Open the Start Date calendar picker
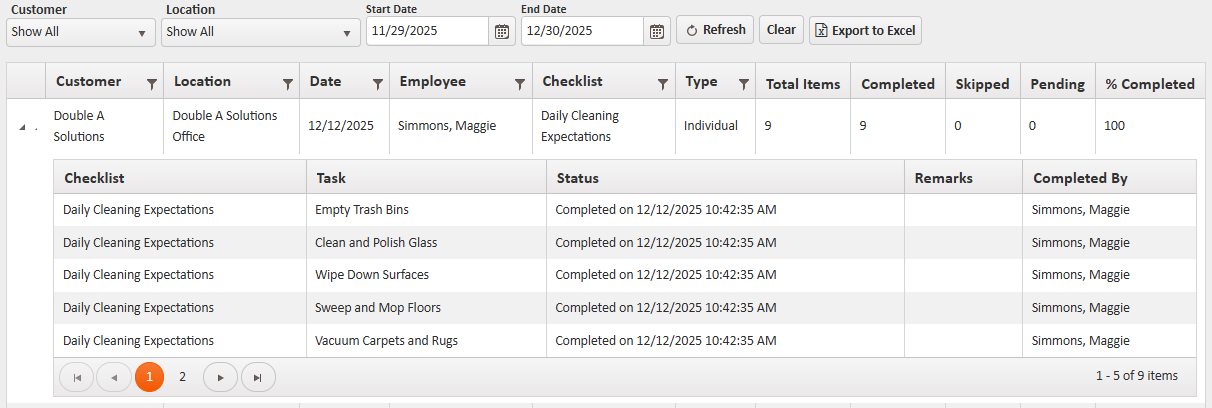Screen dimensions: 1212x408 point(502,31)
